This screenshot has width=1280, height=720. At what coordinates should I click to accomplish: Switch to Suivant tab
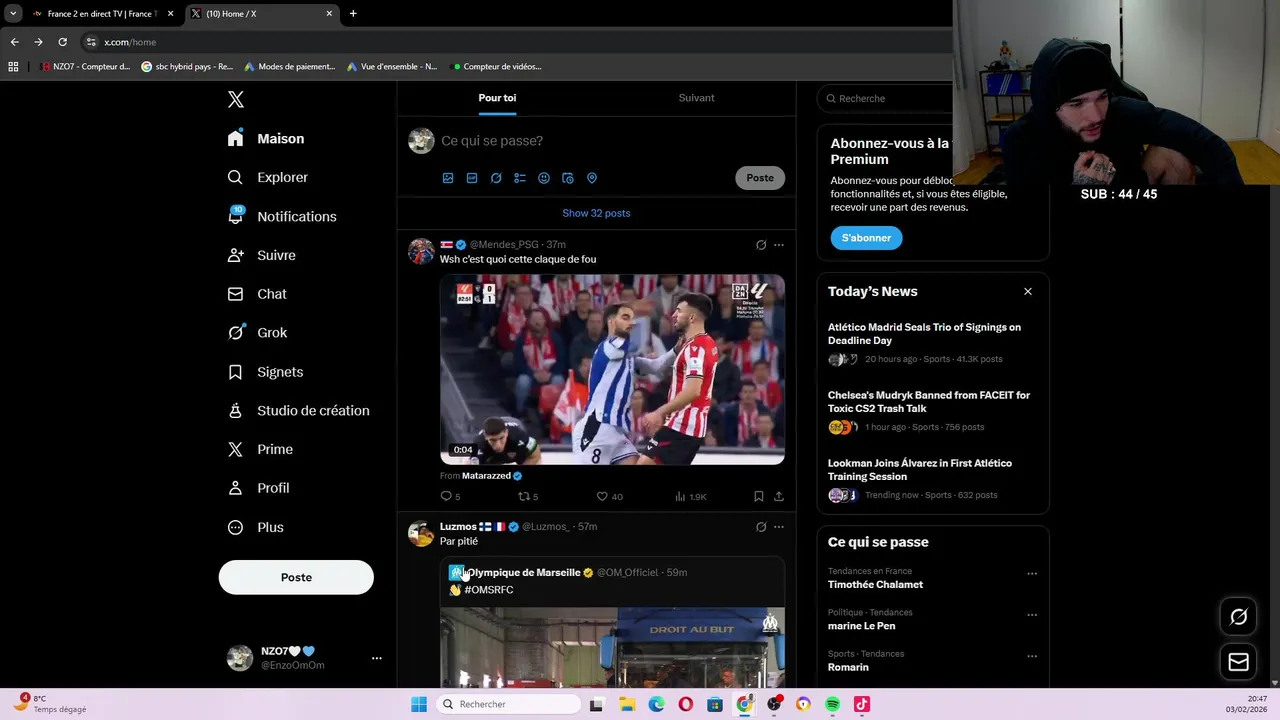coord(696,98)
